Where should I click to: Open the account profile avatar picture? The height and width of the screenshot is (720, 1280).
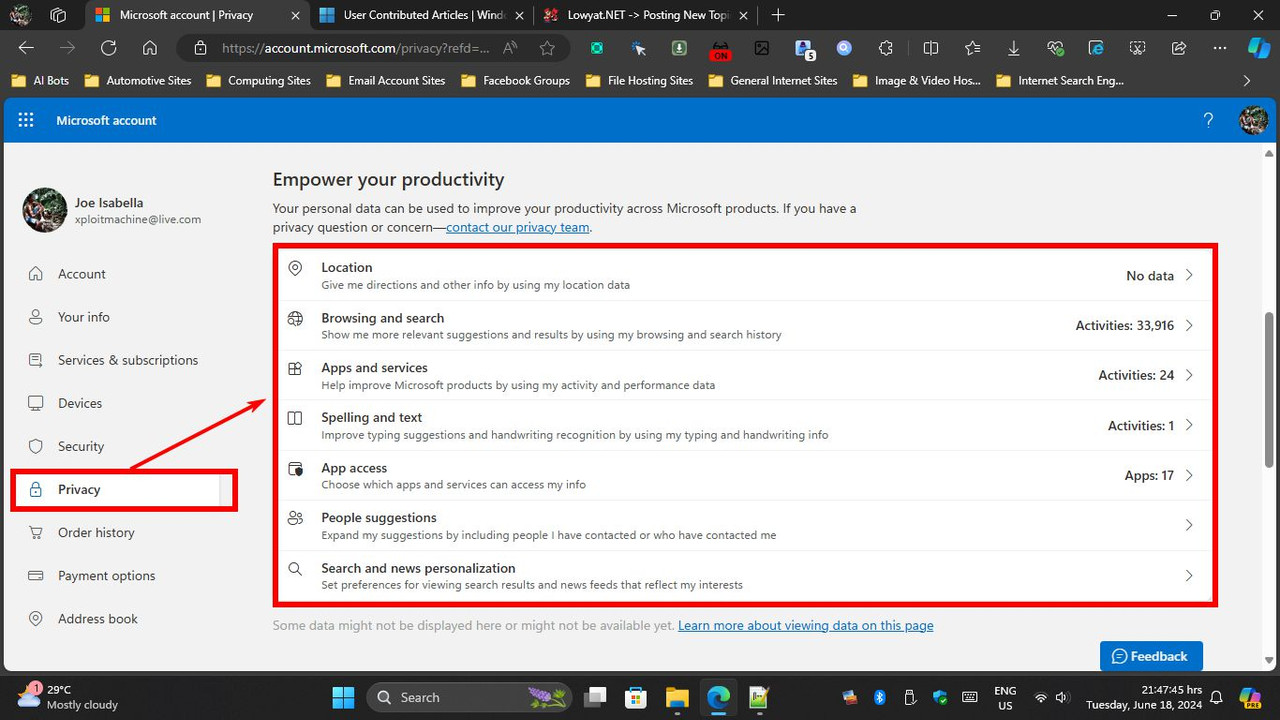[1253, 120]
